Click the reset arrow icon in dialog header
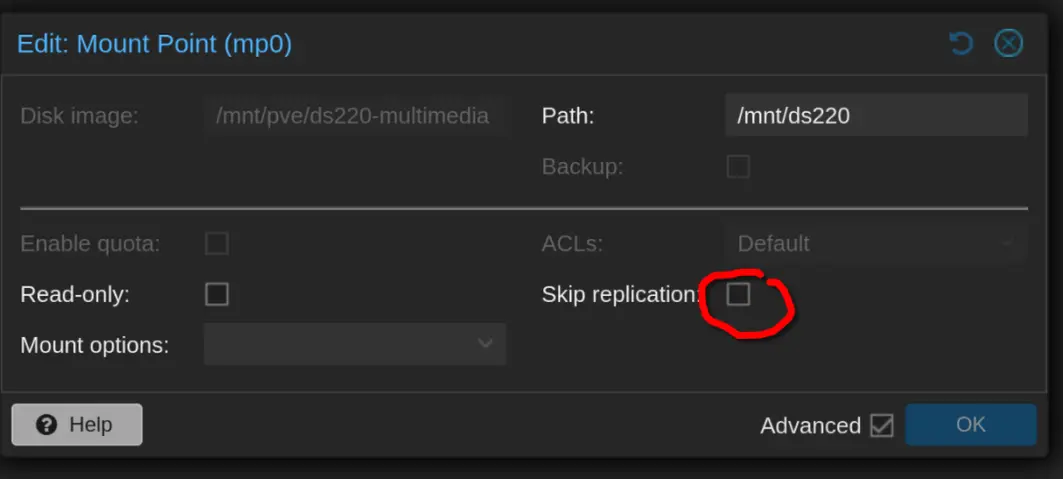1063x479 pixels. pyautogui.click(x=961, y=44)
